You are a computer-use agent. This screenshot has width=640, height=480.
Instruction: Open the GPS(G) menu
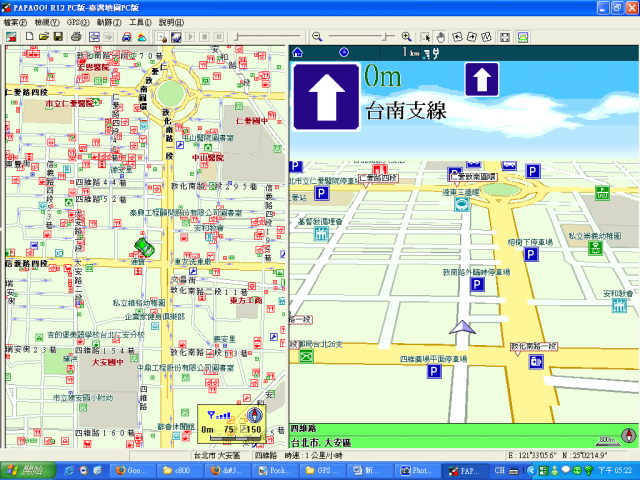pos(78,22)
